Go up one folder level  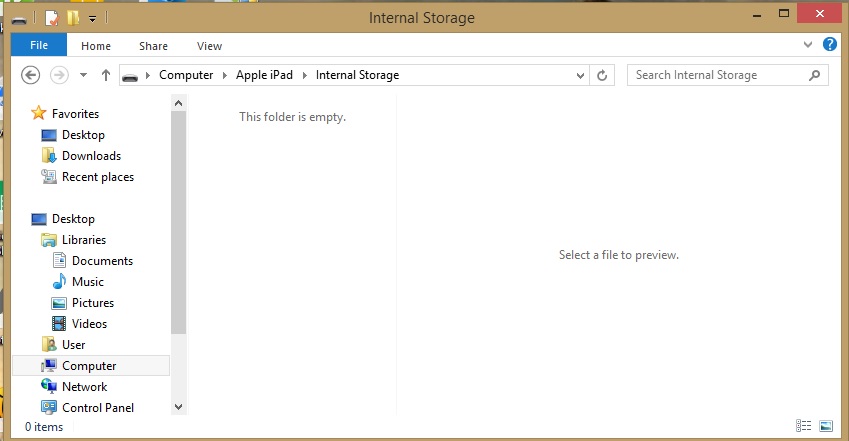click(x=106, y=75)
